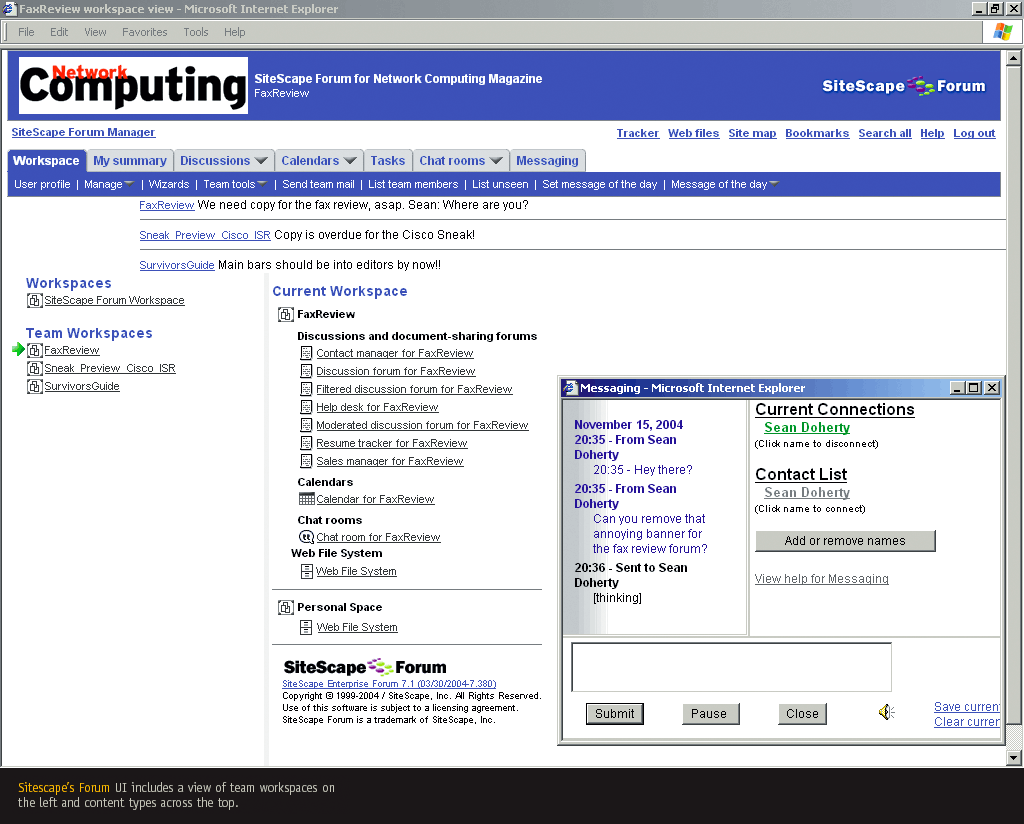The image size is (1024, 824).
Task: Disconnect Sean Doherty under Current Connections
Action: (807, 428)
